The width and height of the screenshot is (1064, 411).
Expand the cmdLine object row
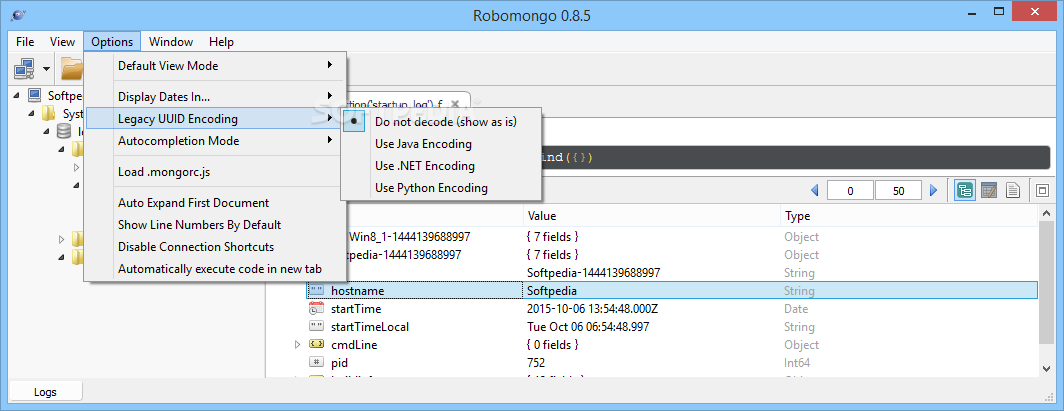point(297,345)
